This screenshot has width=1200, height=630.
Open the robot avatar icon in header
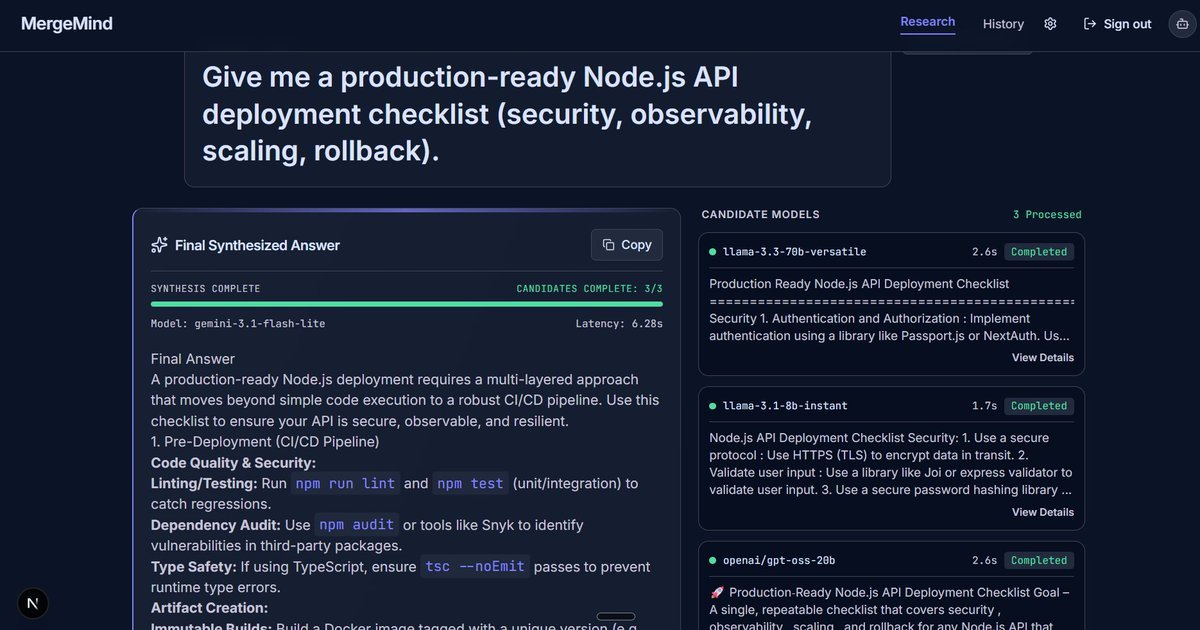pos(1182,24)
